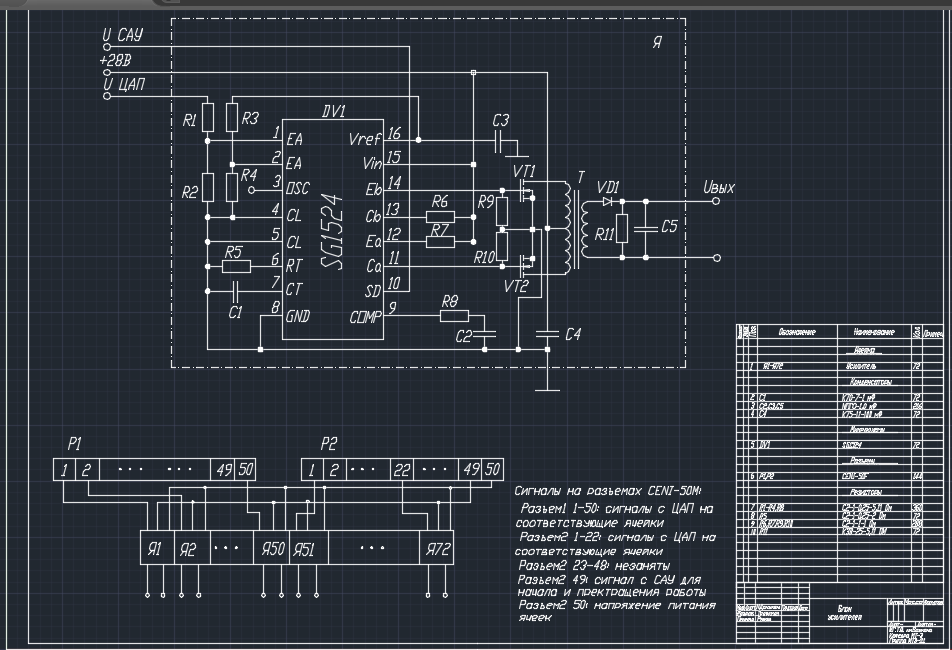Click the R8 resistor at COMP output
This screenshot has width=952, height=650.
pos(453,316)
